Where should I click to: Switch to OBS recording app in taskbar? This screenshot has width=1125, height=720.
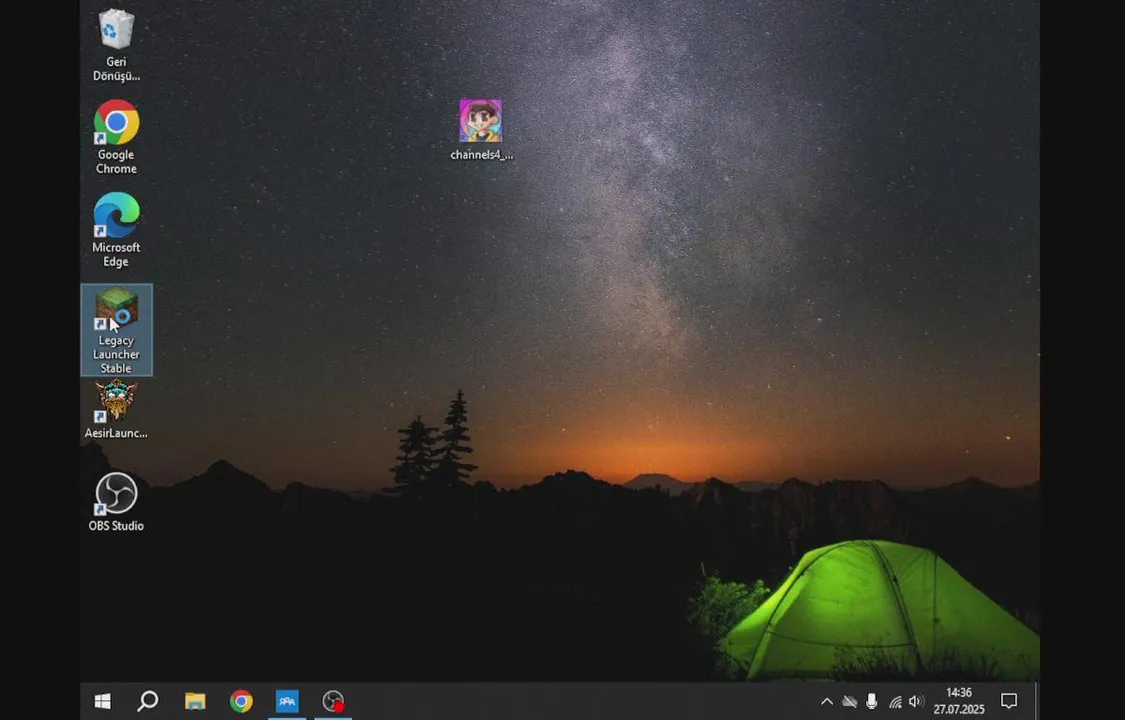333,701
